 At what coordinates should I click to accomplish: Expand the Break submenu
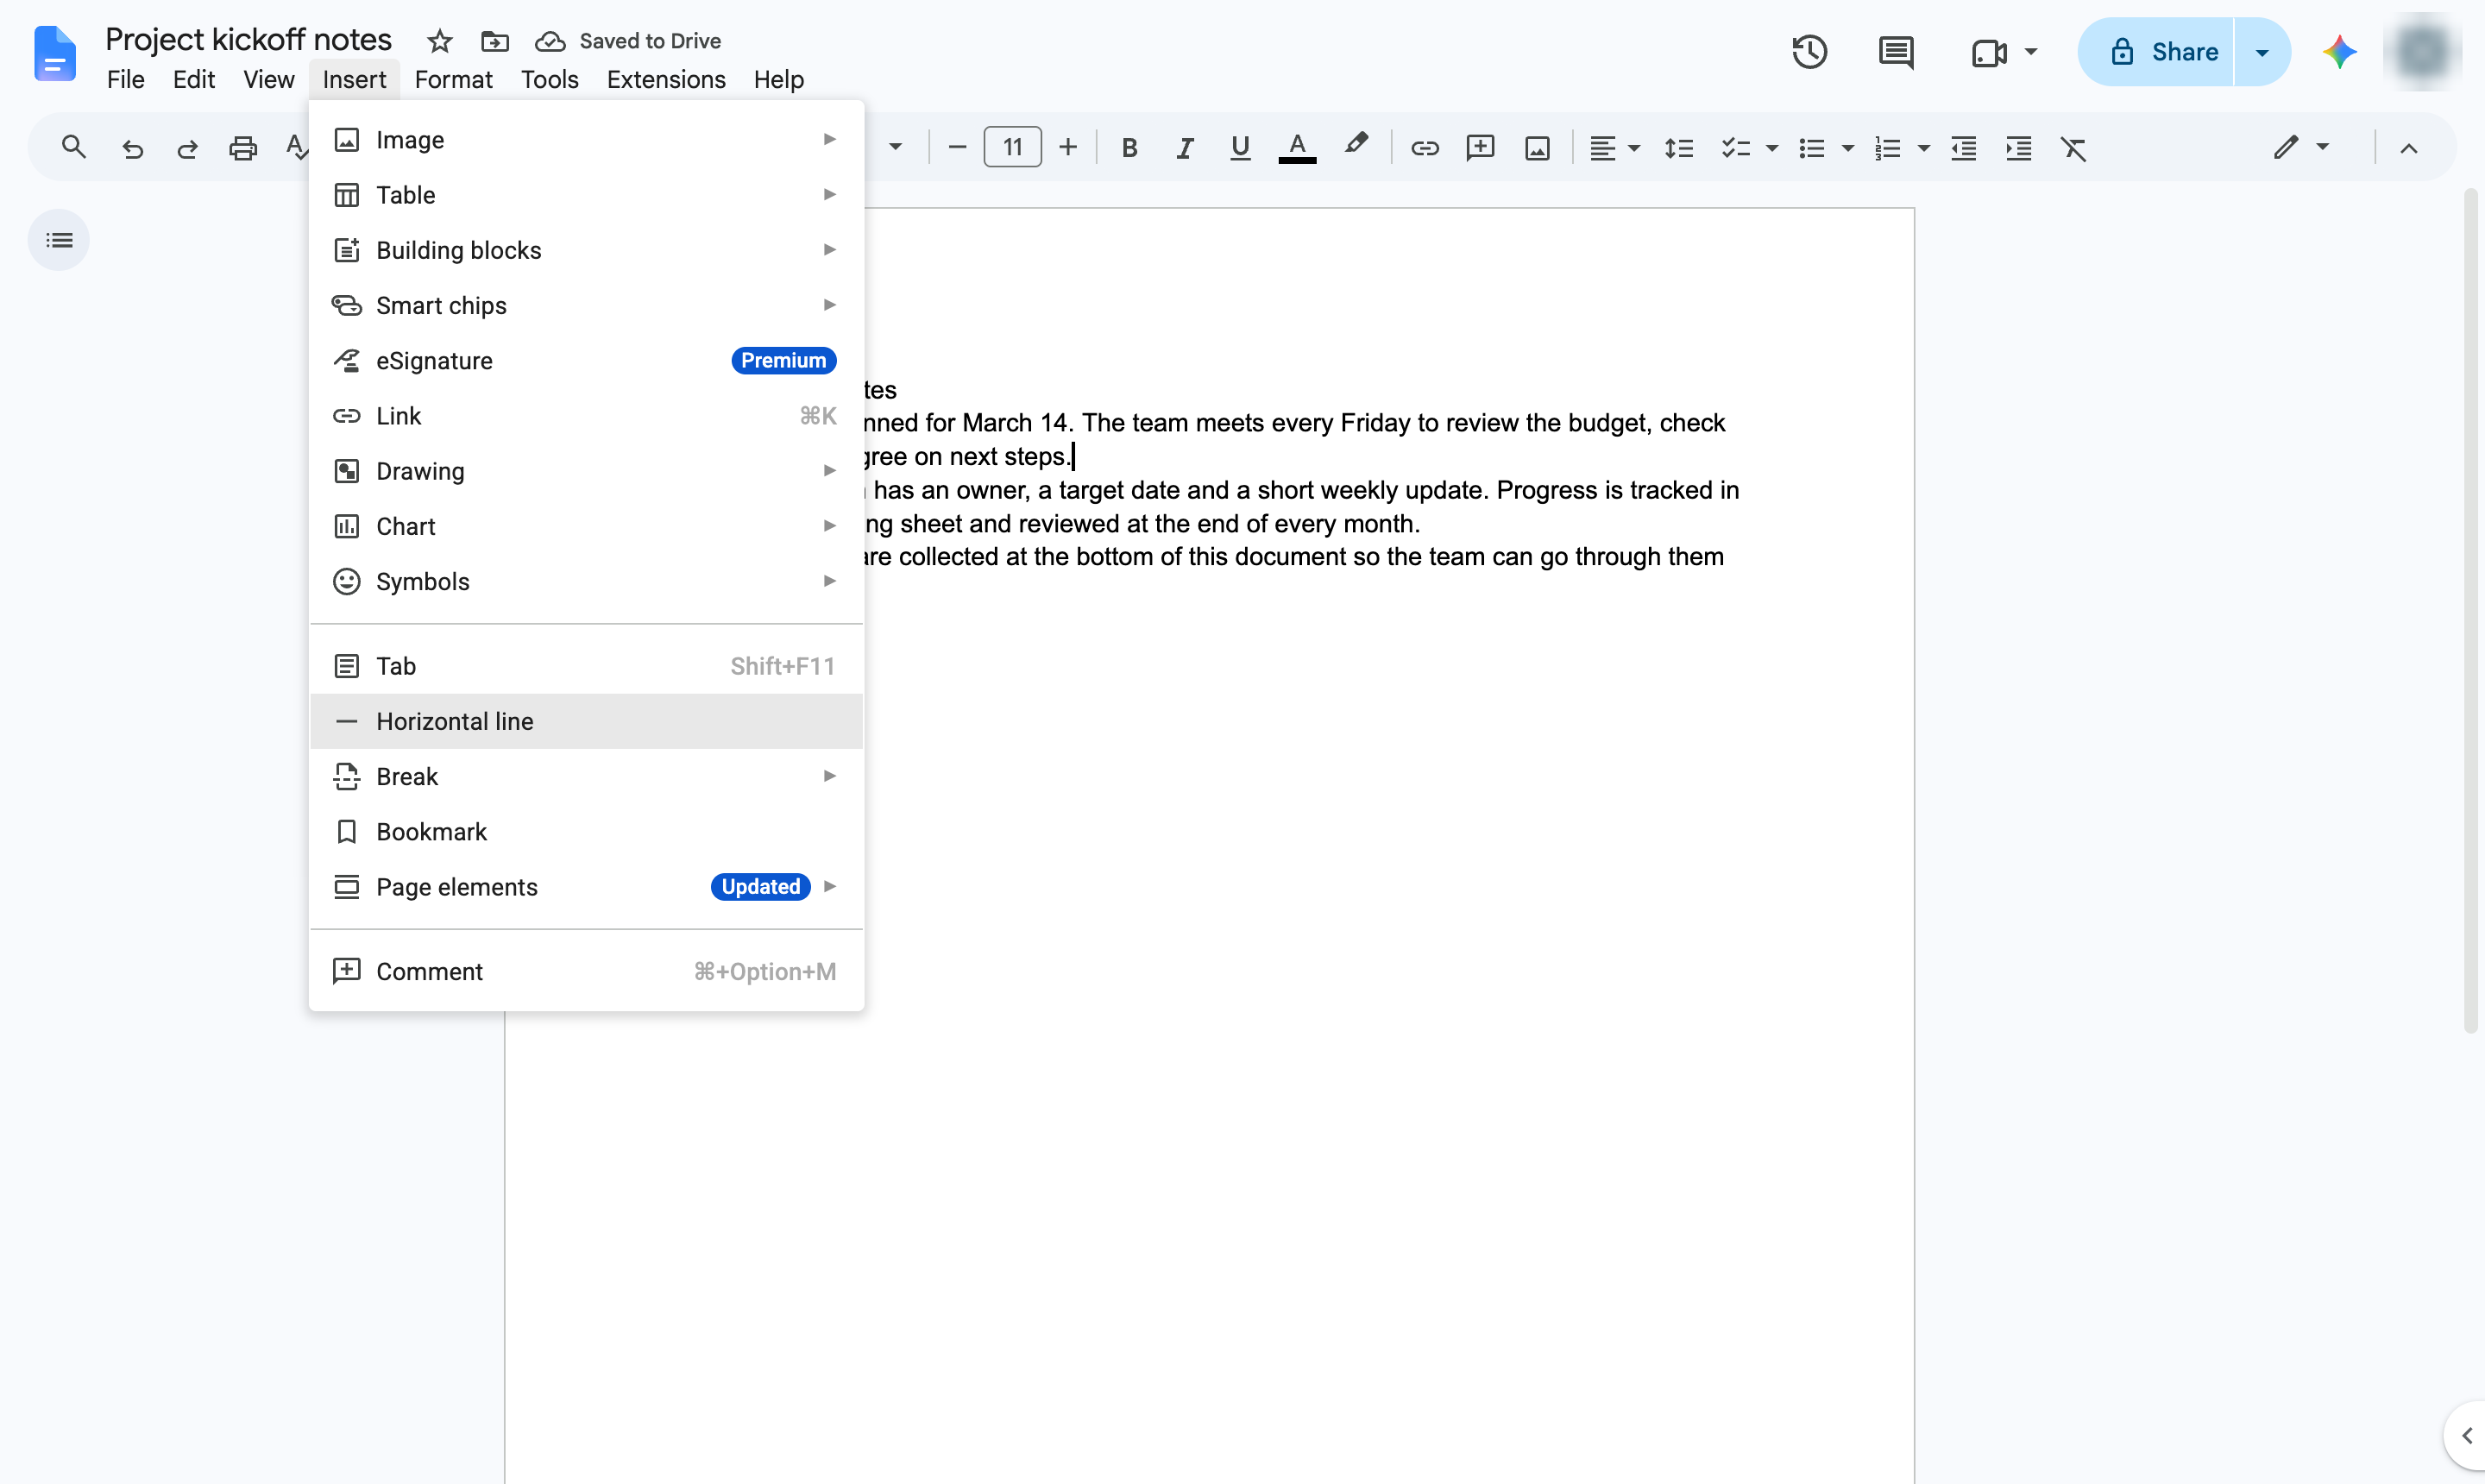587,776
